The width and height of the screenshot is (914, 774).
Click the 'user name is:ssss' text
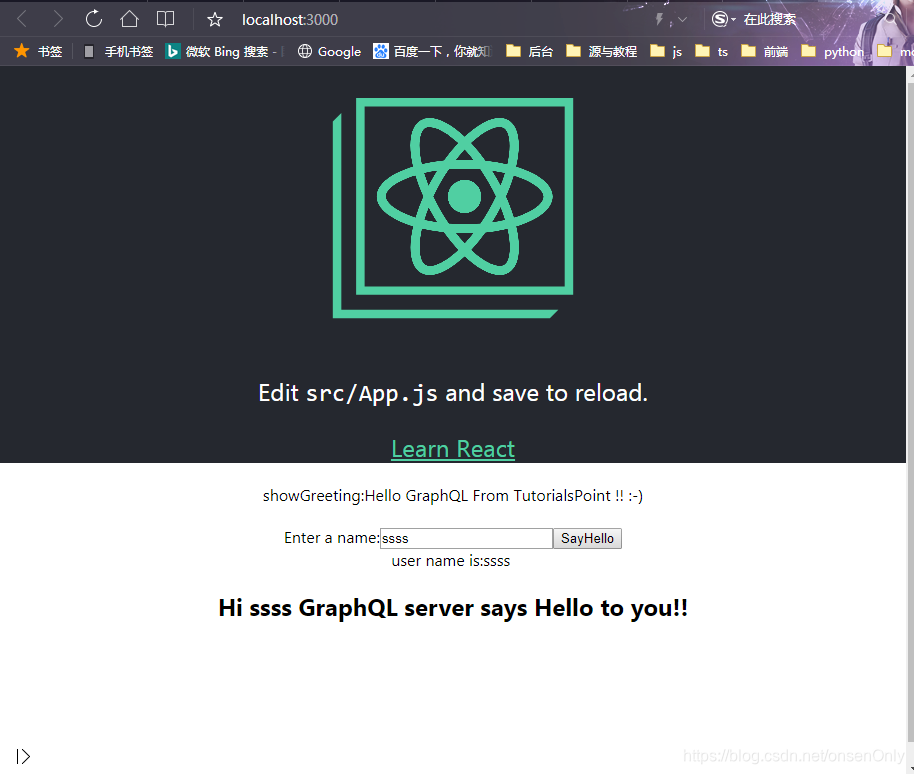tap(451, 561)
